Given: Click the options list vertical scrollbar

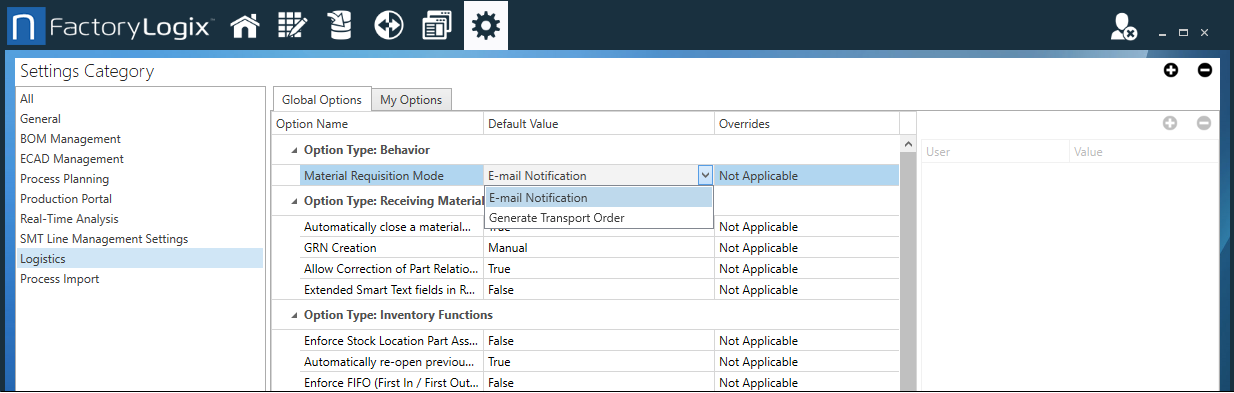Looking at the screenshot, I should click(908, 272).
